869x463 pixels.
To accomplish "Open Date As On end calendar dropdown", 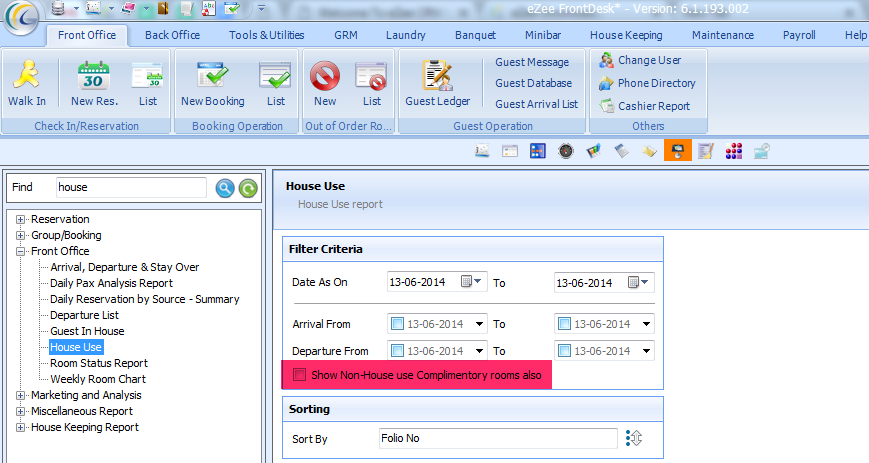I will pyautogui.click(x=638, y=282).
